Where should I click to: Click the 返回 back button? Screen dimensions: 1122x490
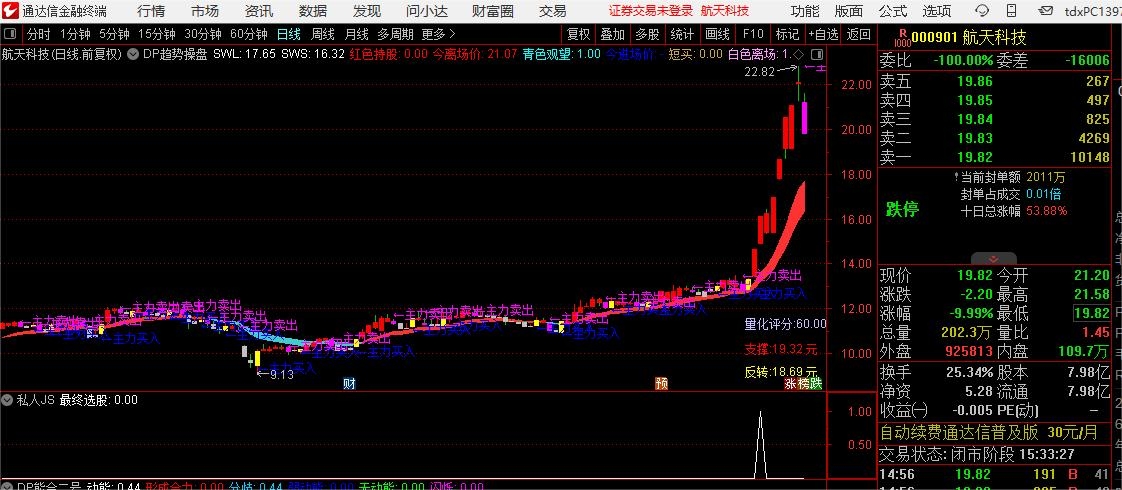(859, 34)
